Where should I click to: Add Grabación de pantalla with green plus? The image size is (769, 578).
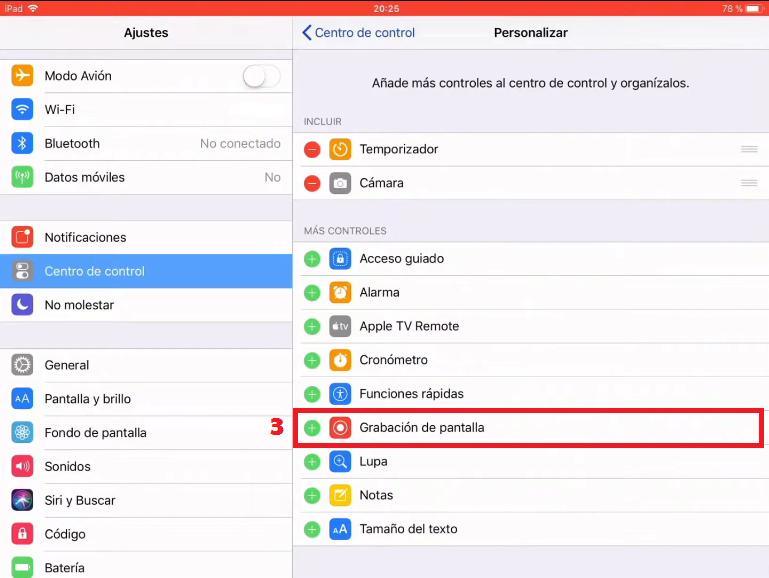pyautogui.click(x=312, y=428)
